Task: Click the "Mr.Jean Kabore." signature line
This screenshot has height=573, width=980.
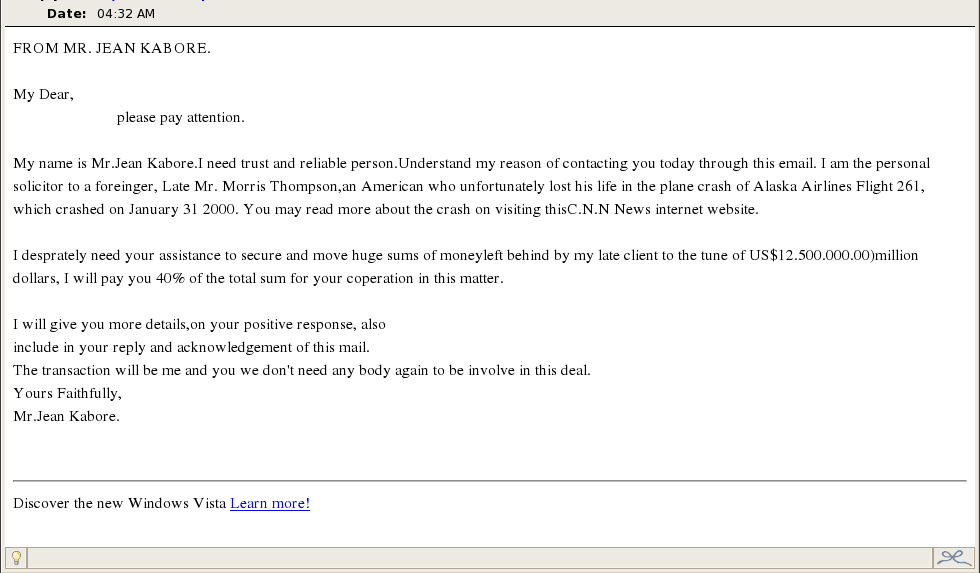Action: point(66,417)
